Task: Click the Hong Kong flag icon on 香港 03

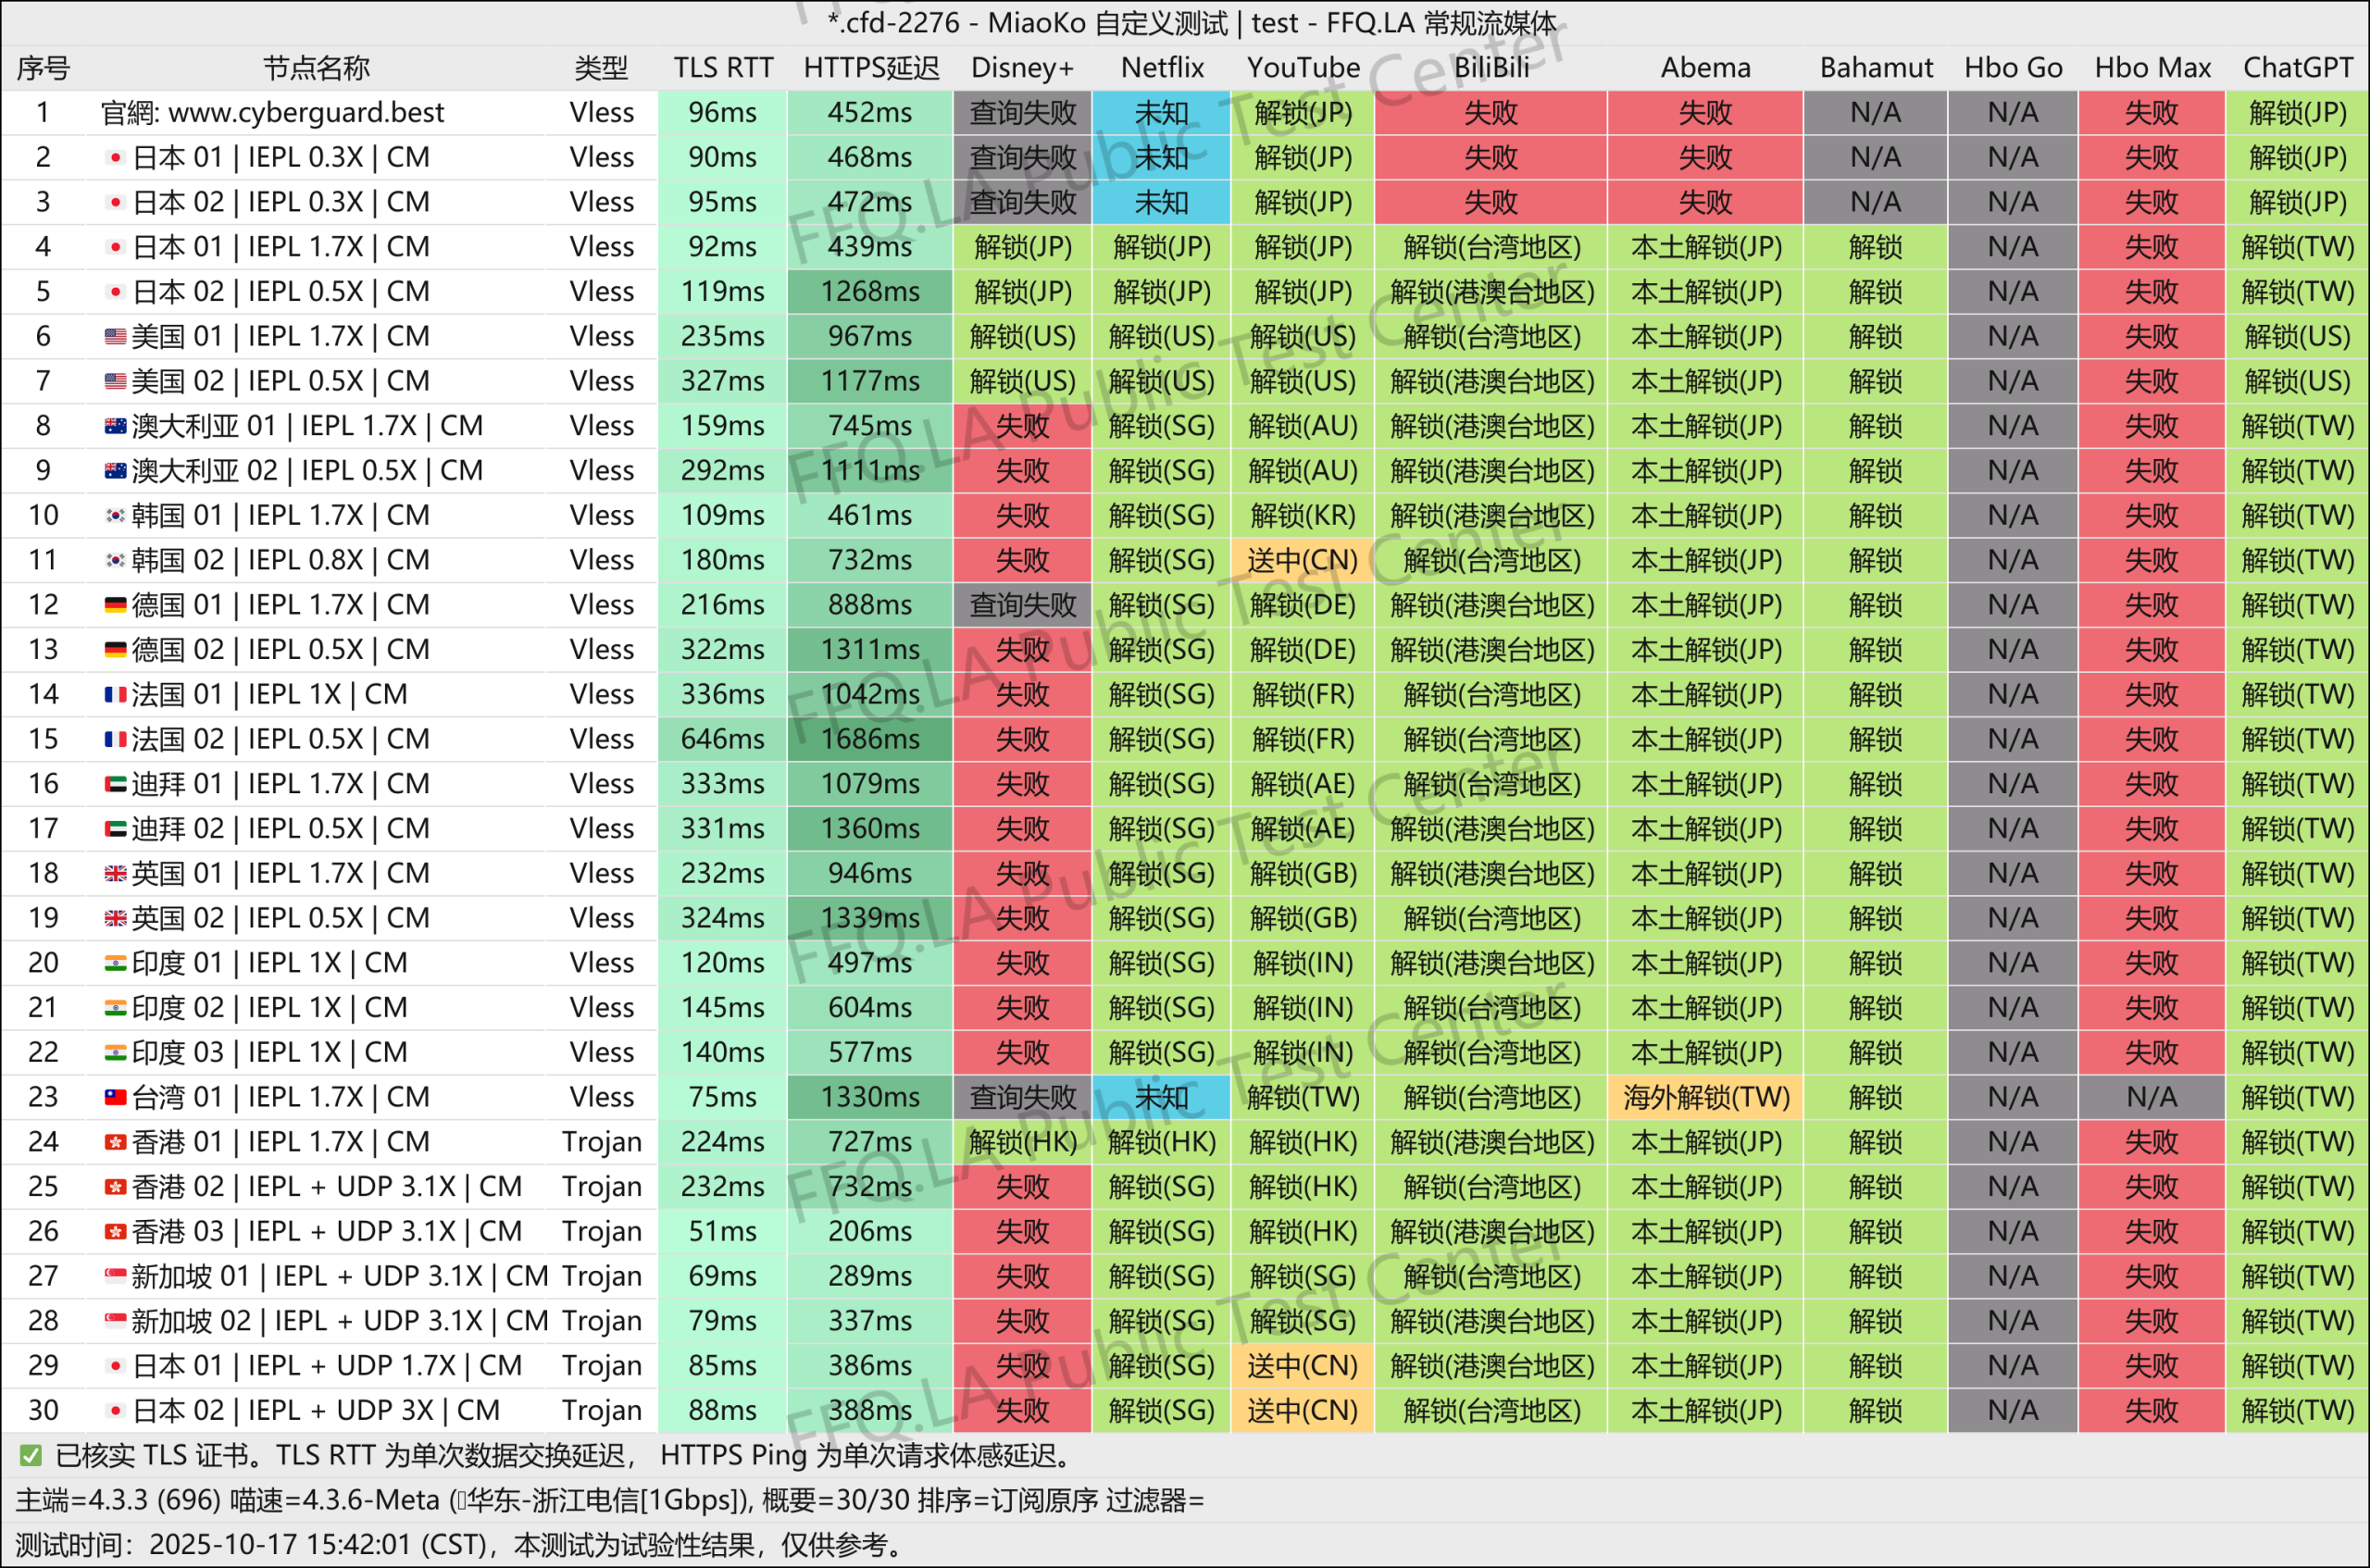Action: click(116, 1231)
